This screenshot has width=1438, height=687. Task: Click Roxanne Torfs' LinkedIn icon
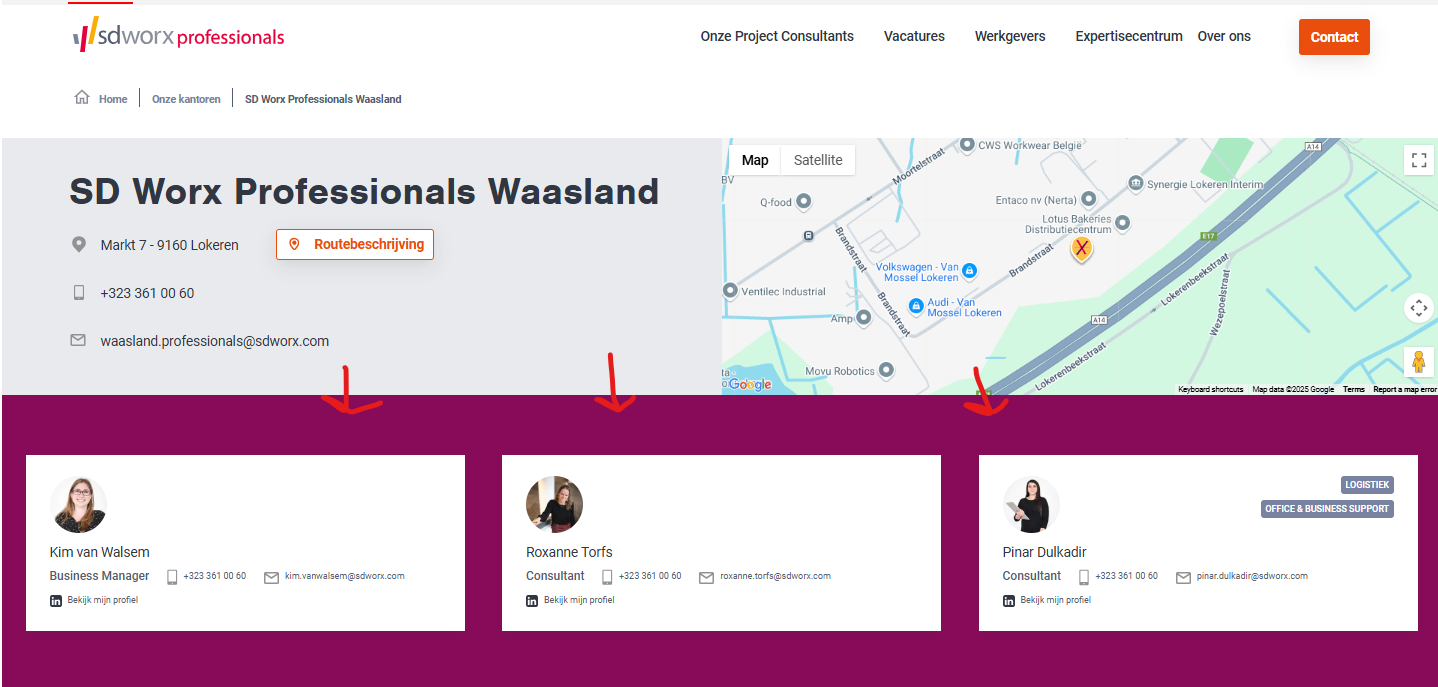coord(532,600)
